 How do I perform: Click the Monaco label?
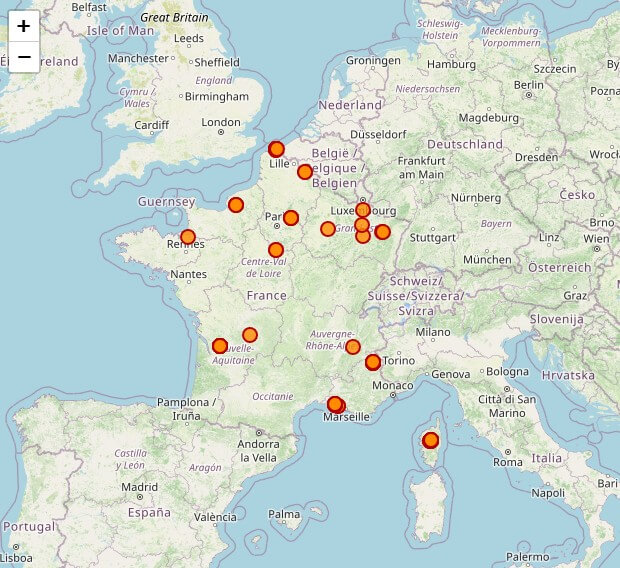(393, 385)
